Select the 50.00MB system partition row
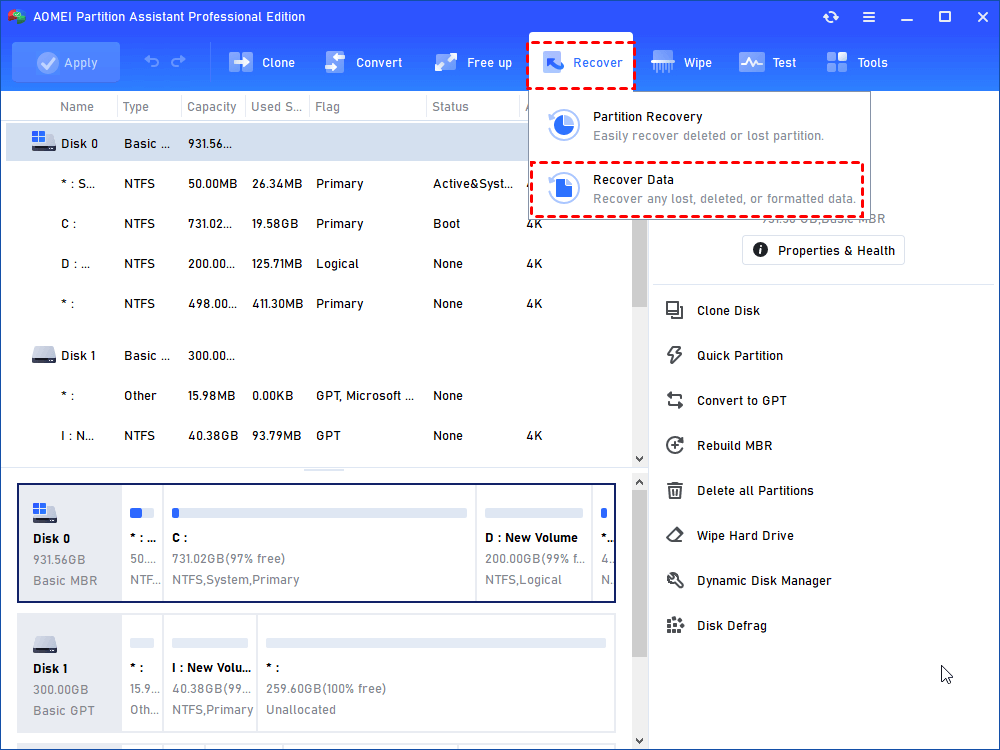Screen dimensions: 1000x750 (x=267, y=184)
